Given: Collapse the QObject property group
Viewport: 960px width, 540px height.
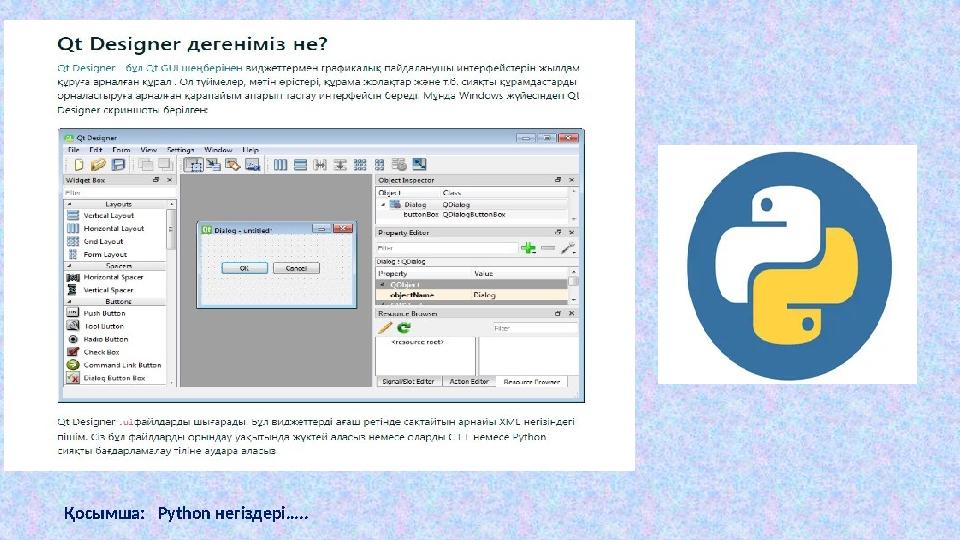Looking at the screenshot, I should click(383, 285).
